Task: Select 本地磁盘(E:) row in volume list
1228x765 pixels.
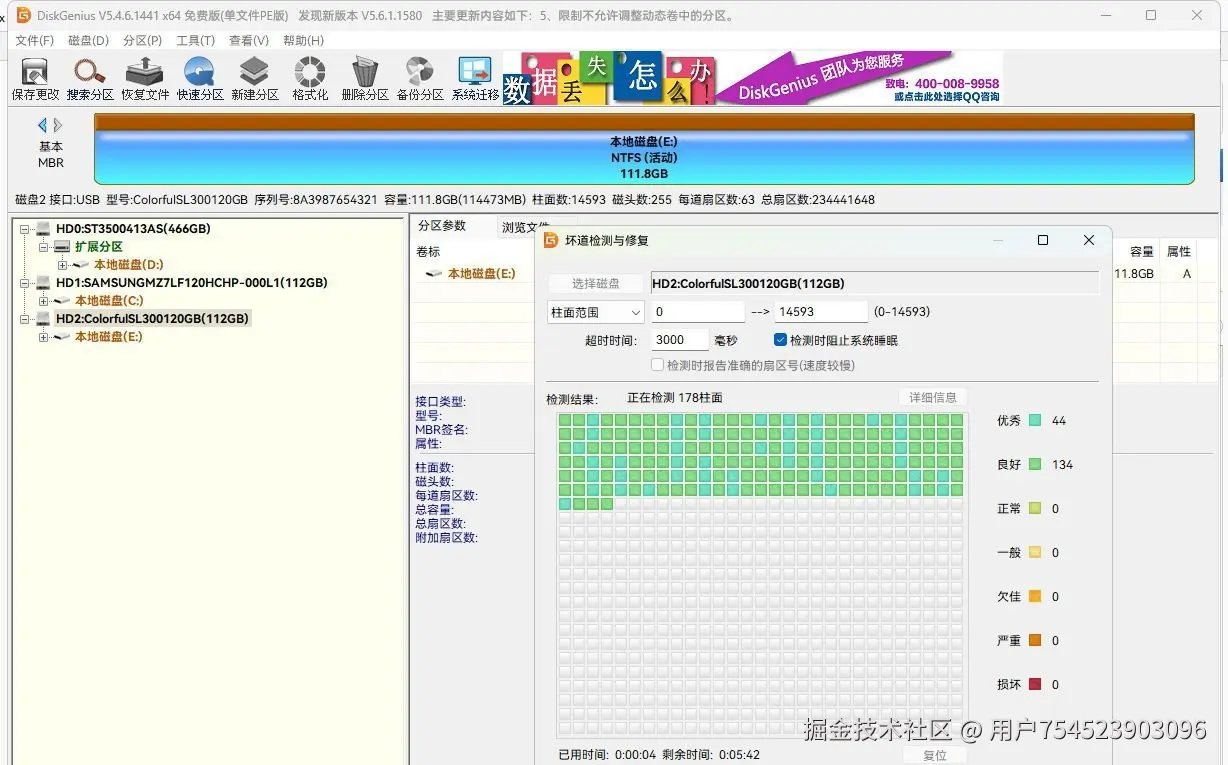Action: point(481,273)
